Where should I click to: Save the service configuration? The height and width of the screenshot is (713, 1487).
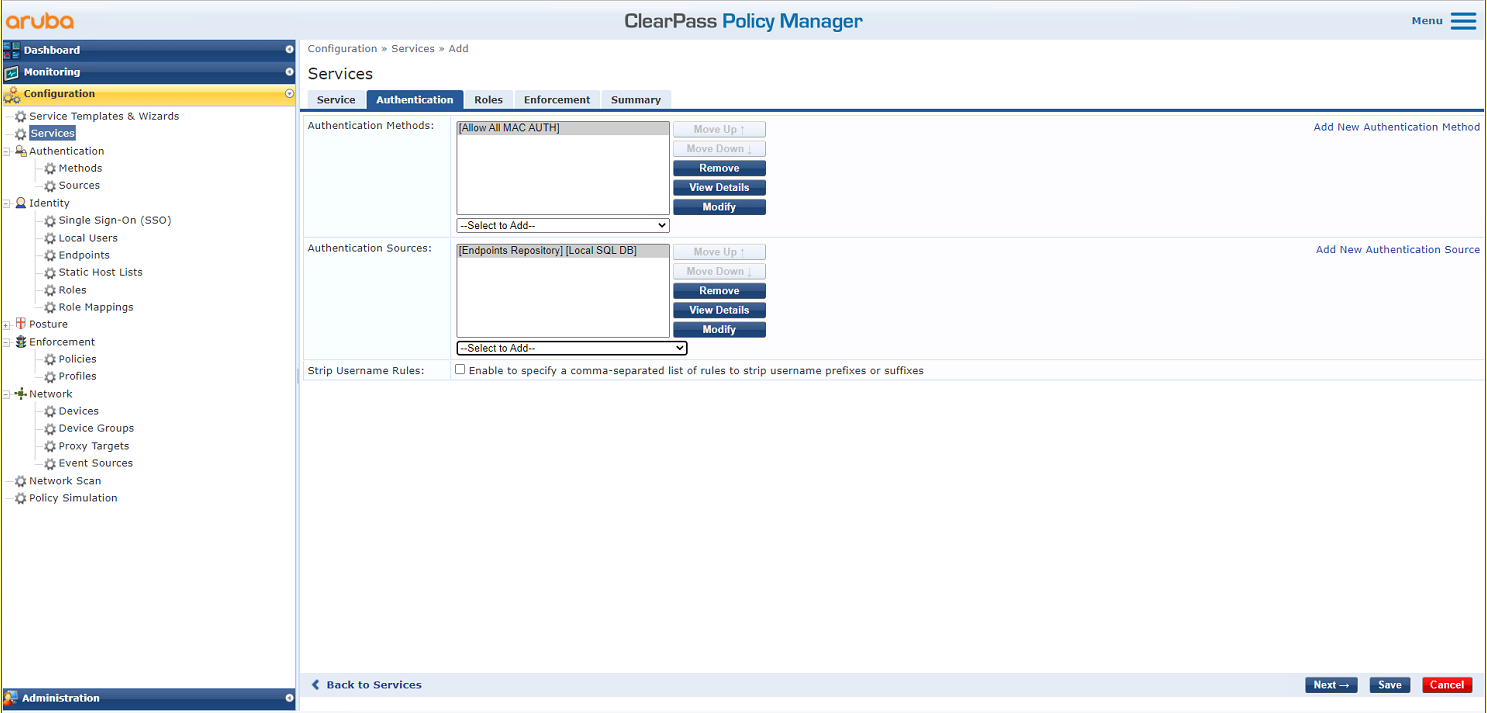tap(1390, 685)
